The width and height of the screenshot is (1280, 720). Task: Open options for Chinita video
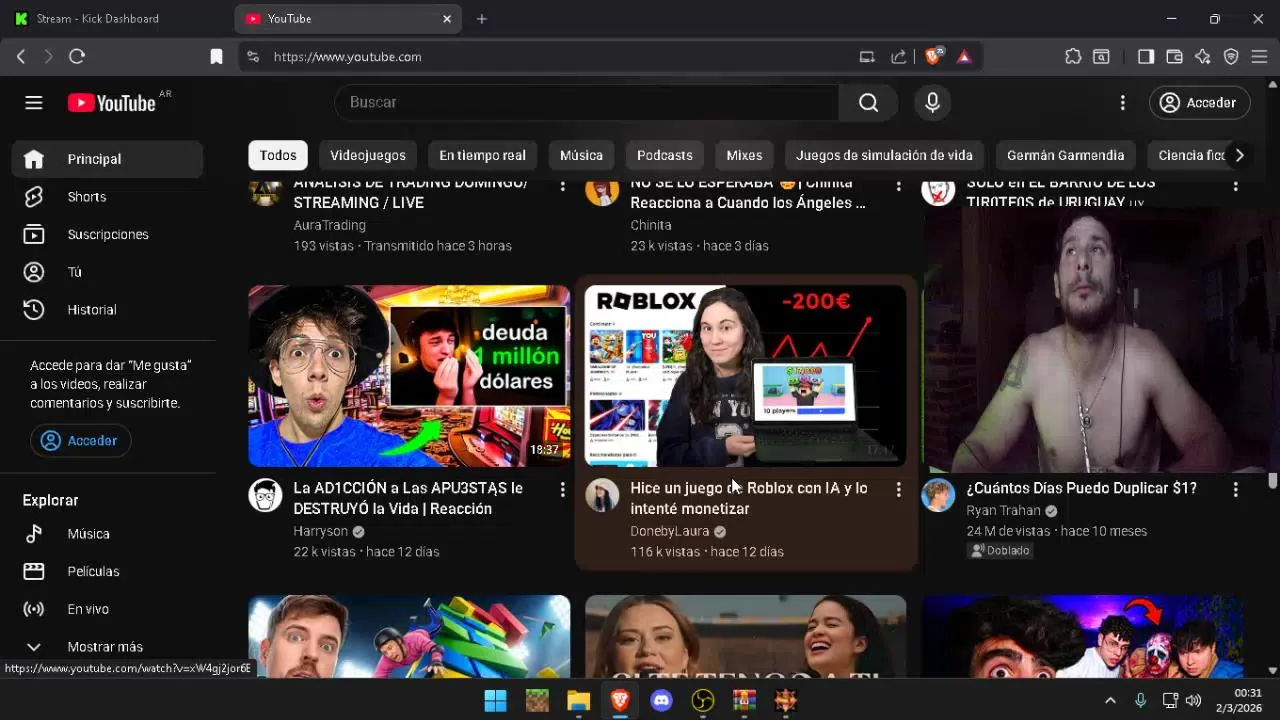pyautogui.click(x=898, y=186)
